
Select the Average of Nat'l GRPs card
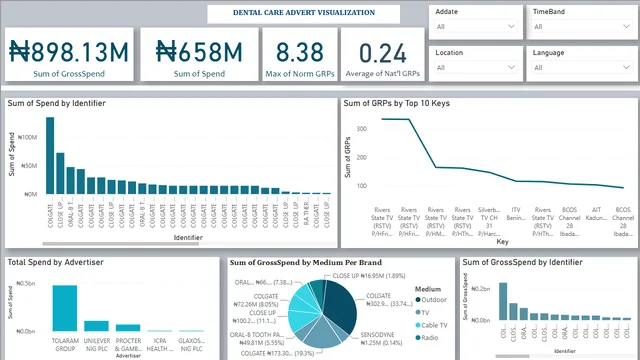pyautogui.click(x=382, y=54)
